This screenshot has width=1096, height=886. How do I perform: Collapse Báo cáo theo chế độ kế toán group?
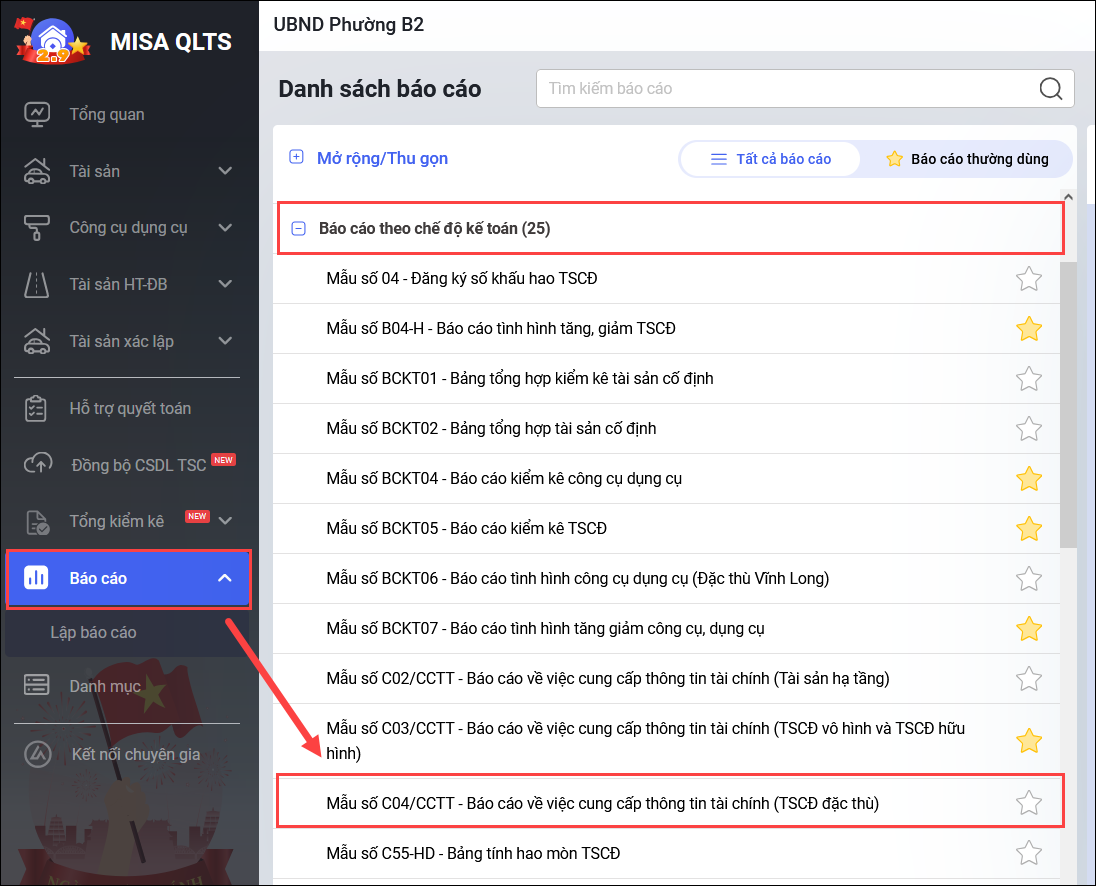[x=298, y=228]
